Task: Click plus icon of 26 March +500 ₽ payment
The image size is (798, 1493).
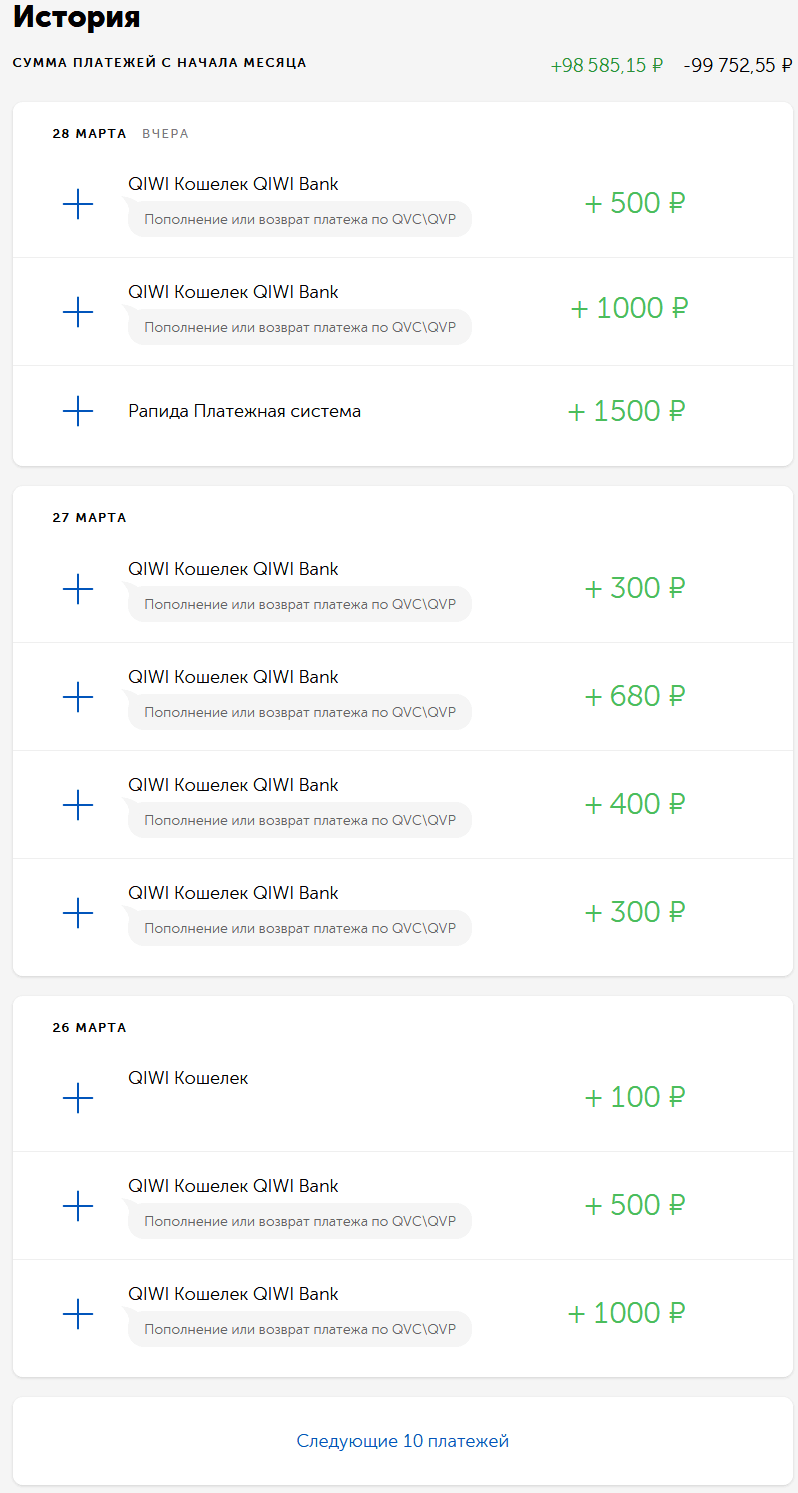Action: click(78, 1205)
